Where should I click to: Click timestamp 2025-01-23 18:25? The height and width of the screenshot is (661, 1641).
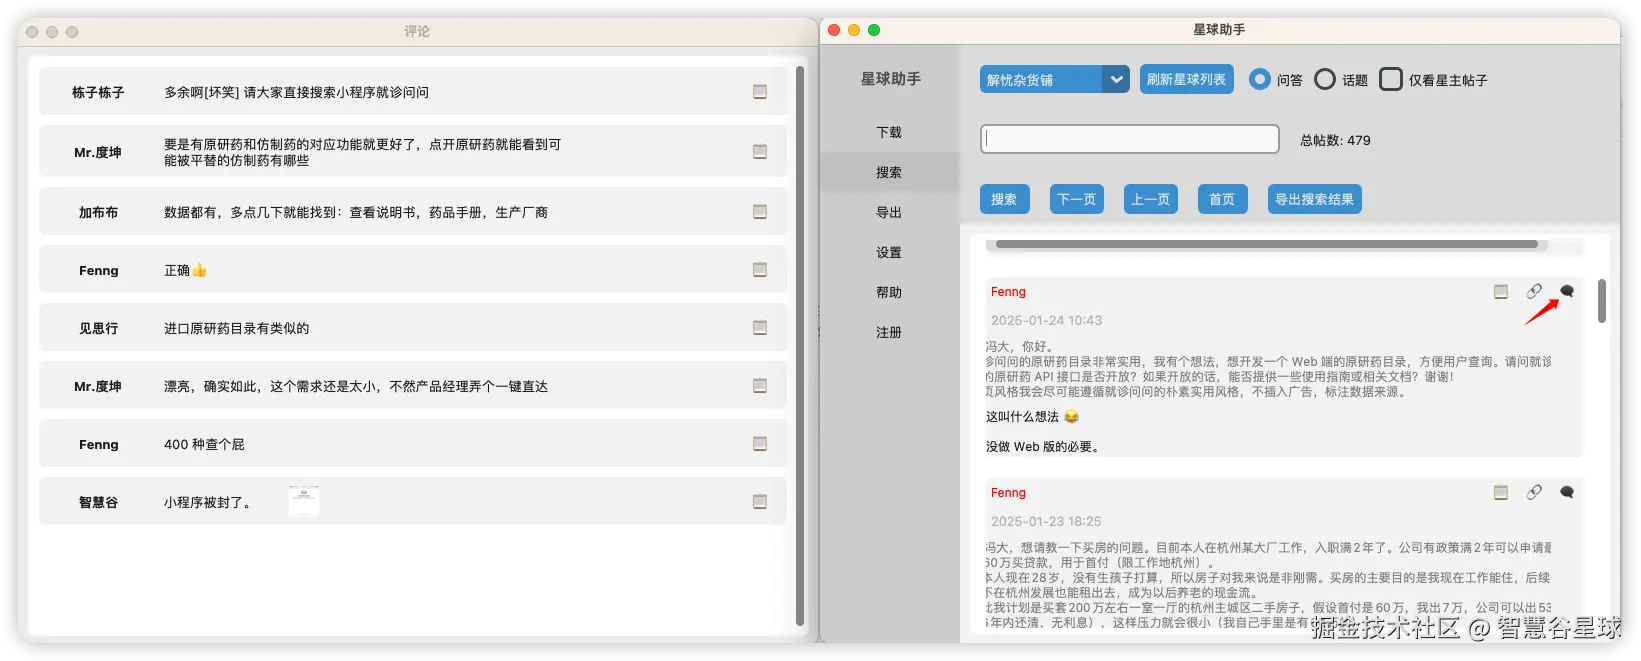[x=1046, y=521]
